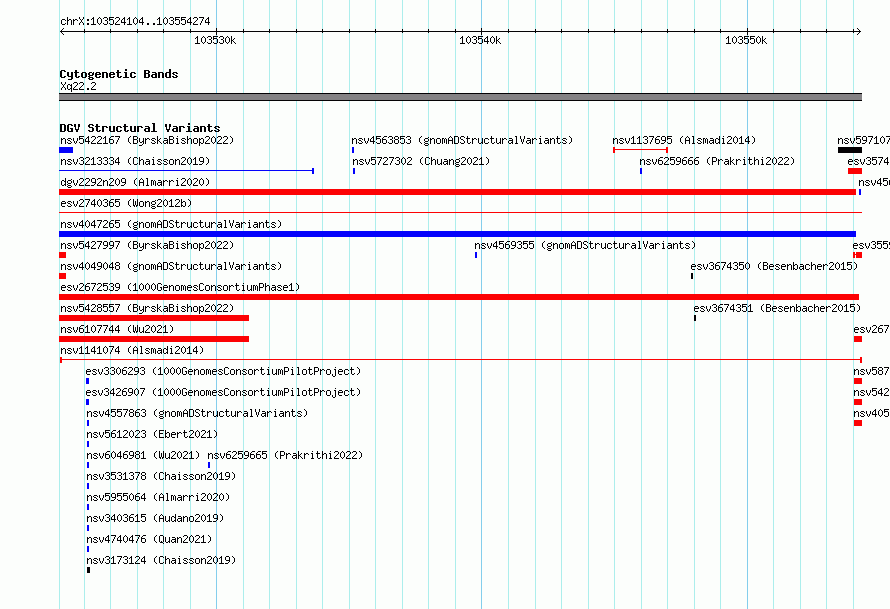Viewport: 890px width, 609px height.
Task: Select the nsv6259666 (Prakrithi2022) label
Action: pos(717,161)
